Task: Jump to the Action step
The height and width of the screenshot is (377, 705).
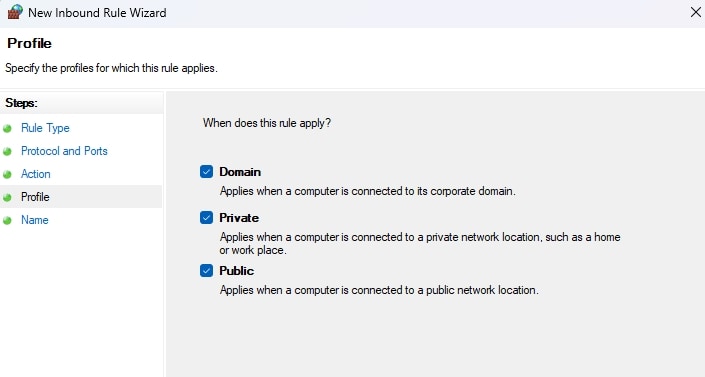Action: (x=36, y=174)
